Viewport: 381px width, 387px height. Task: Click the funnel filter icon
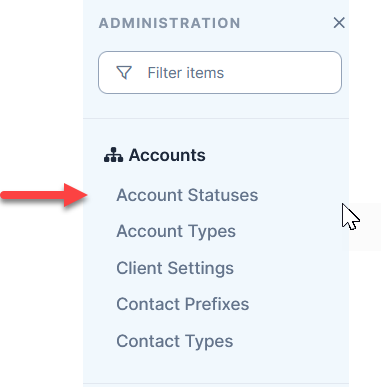(x=124, y=72)
